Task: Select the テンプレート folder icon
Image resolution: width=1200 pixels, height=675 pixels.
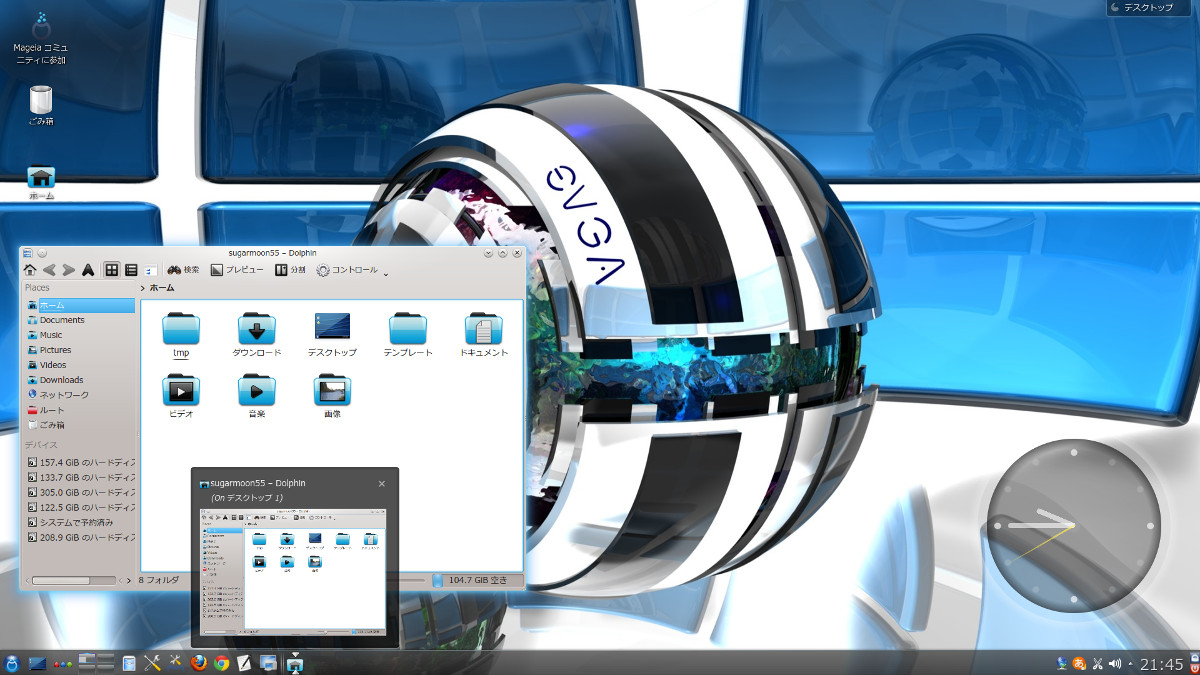Action: pyautogui.click(x=408, y=335)
